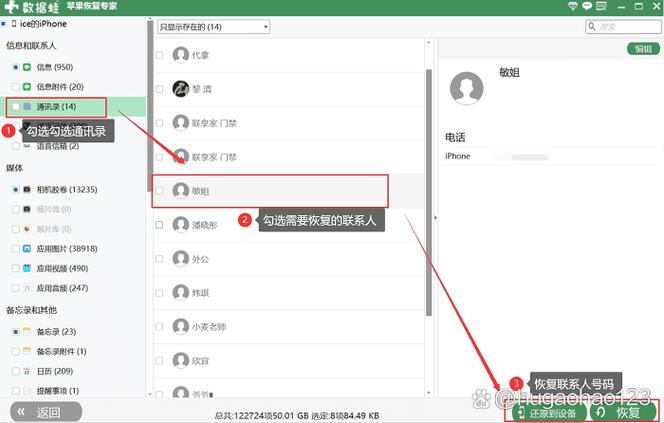Click the 提醒事项 (1) reminders icon
The height and width of the screenshot is (423, 664).
click(27, 390)
